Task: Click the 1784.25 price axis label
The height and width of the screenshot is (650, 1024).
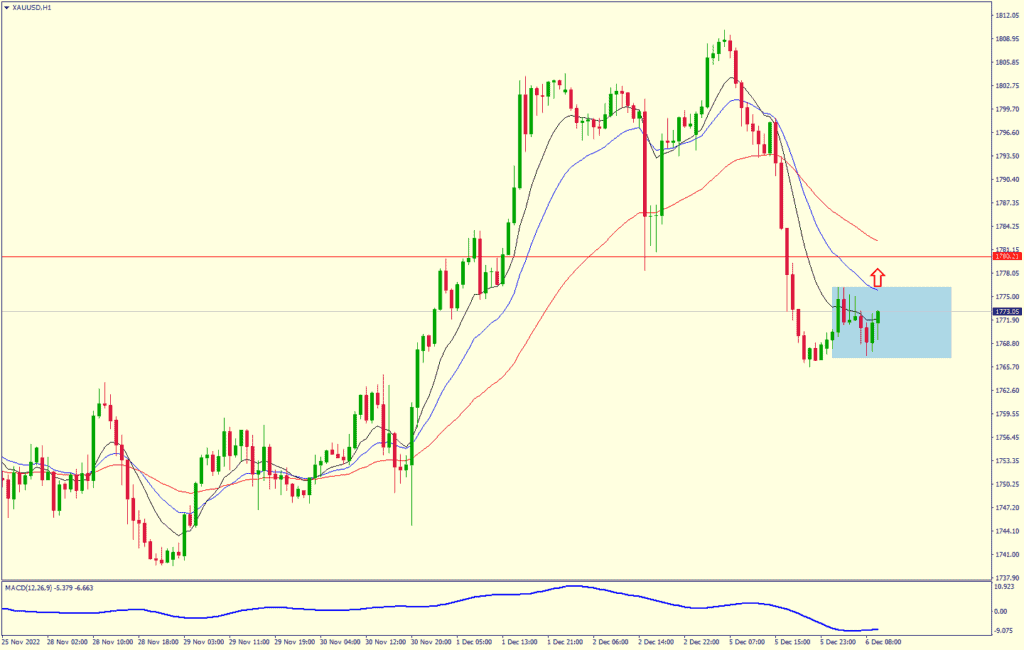Action: (x=1006, y=227)
